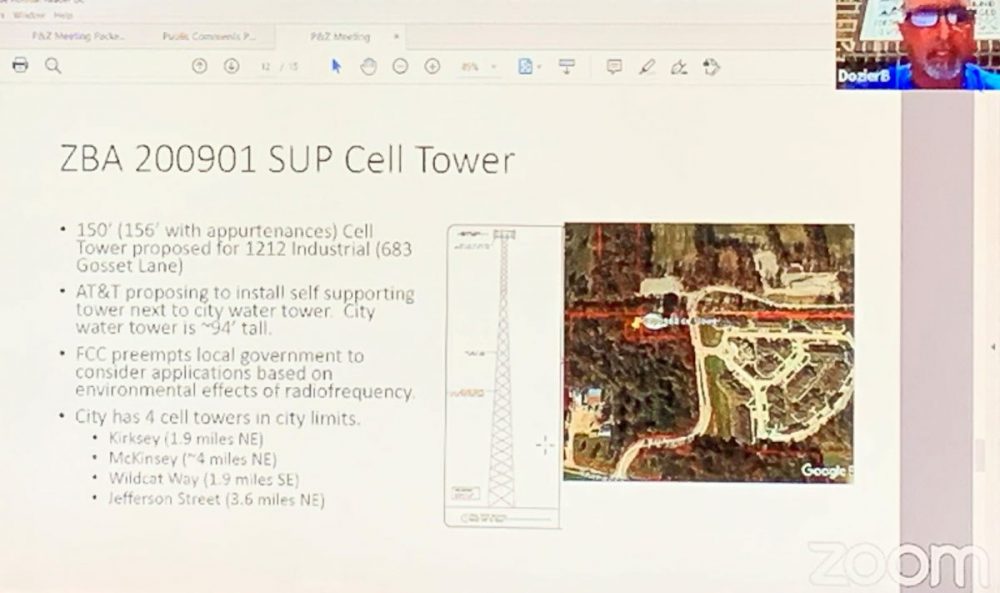Zoom out with the minus icon

point(400,66)
